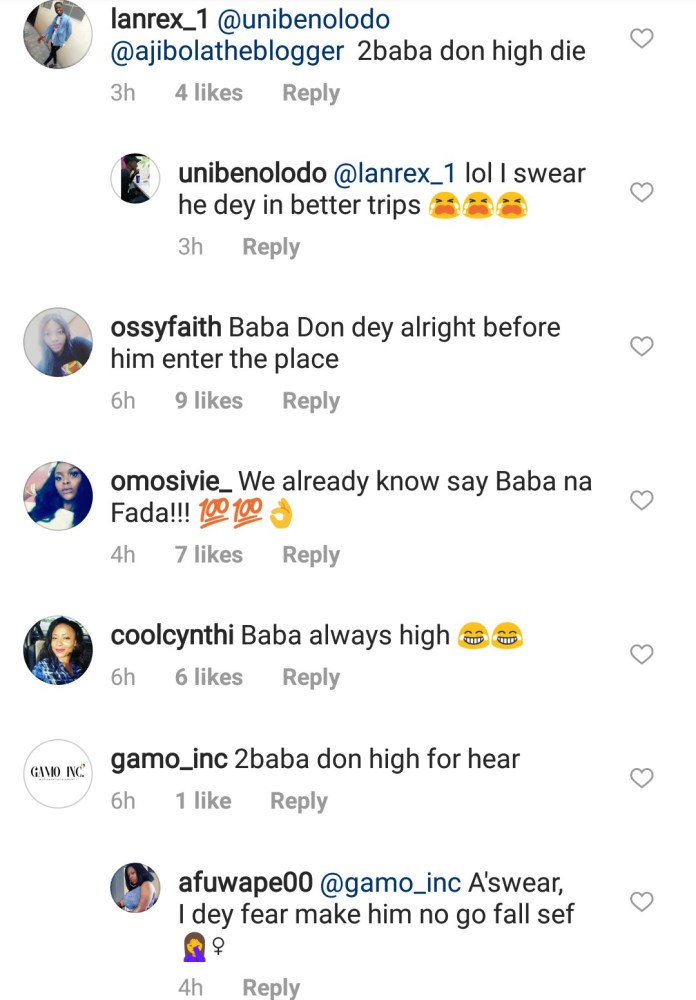Like afuwape00's reply heart icon
The width and height of the screenshot is (696, 1000).
[642, 901]
